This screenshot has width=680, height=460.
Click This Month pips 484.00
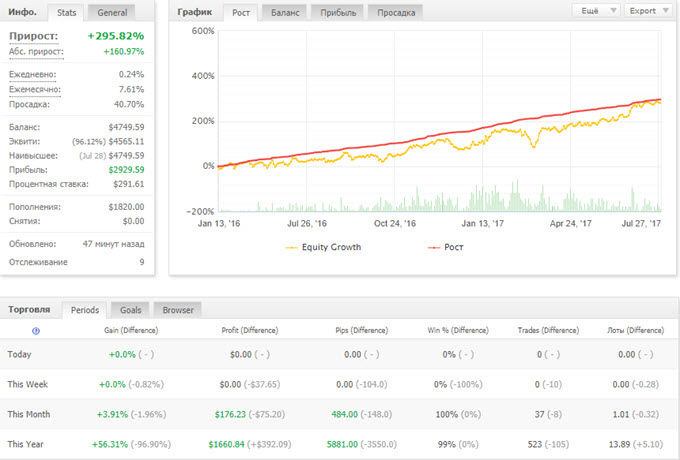pos(344,414)
